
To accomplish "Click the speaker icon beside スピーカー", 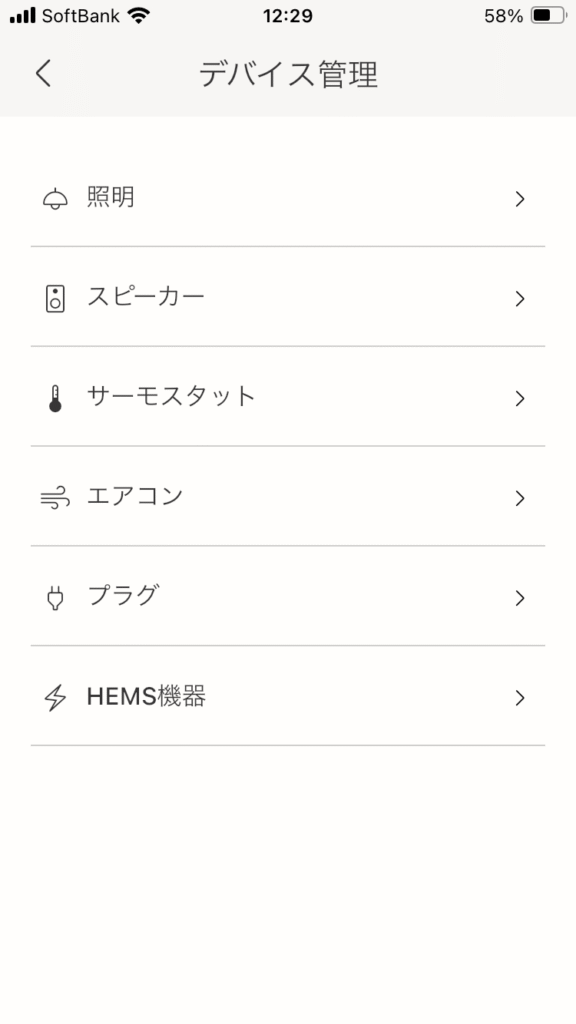I will (55, 299).
